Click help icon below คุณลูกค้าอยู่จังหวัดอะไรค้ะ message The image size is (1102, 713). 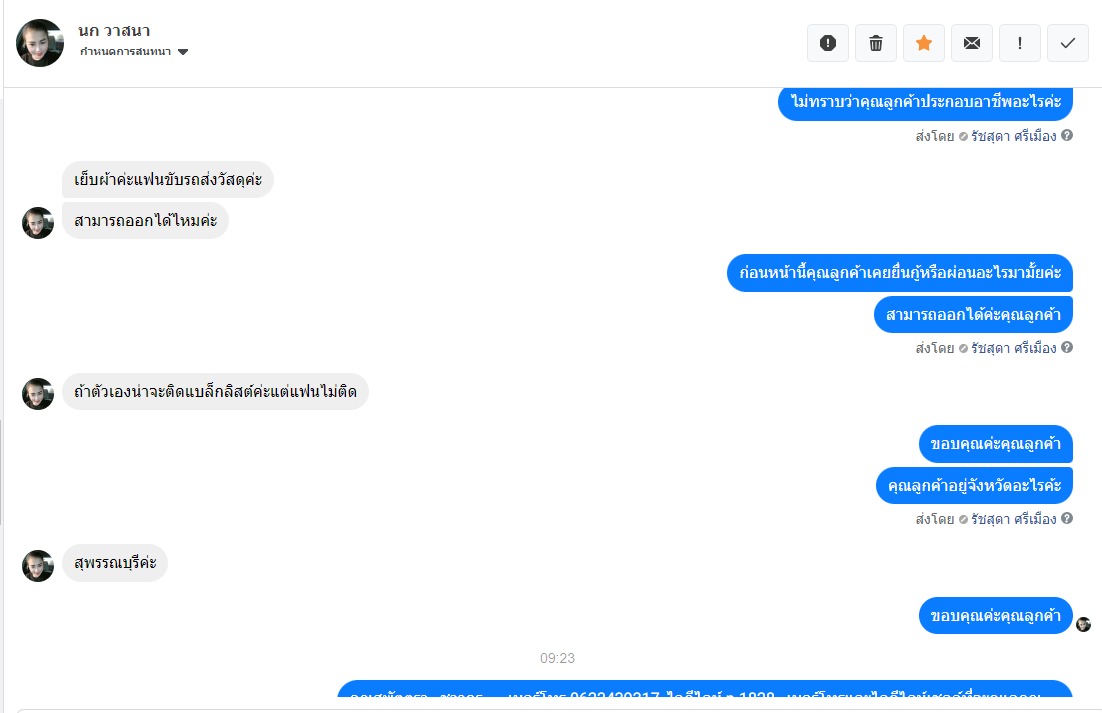click(x=1067, y=518)
